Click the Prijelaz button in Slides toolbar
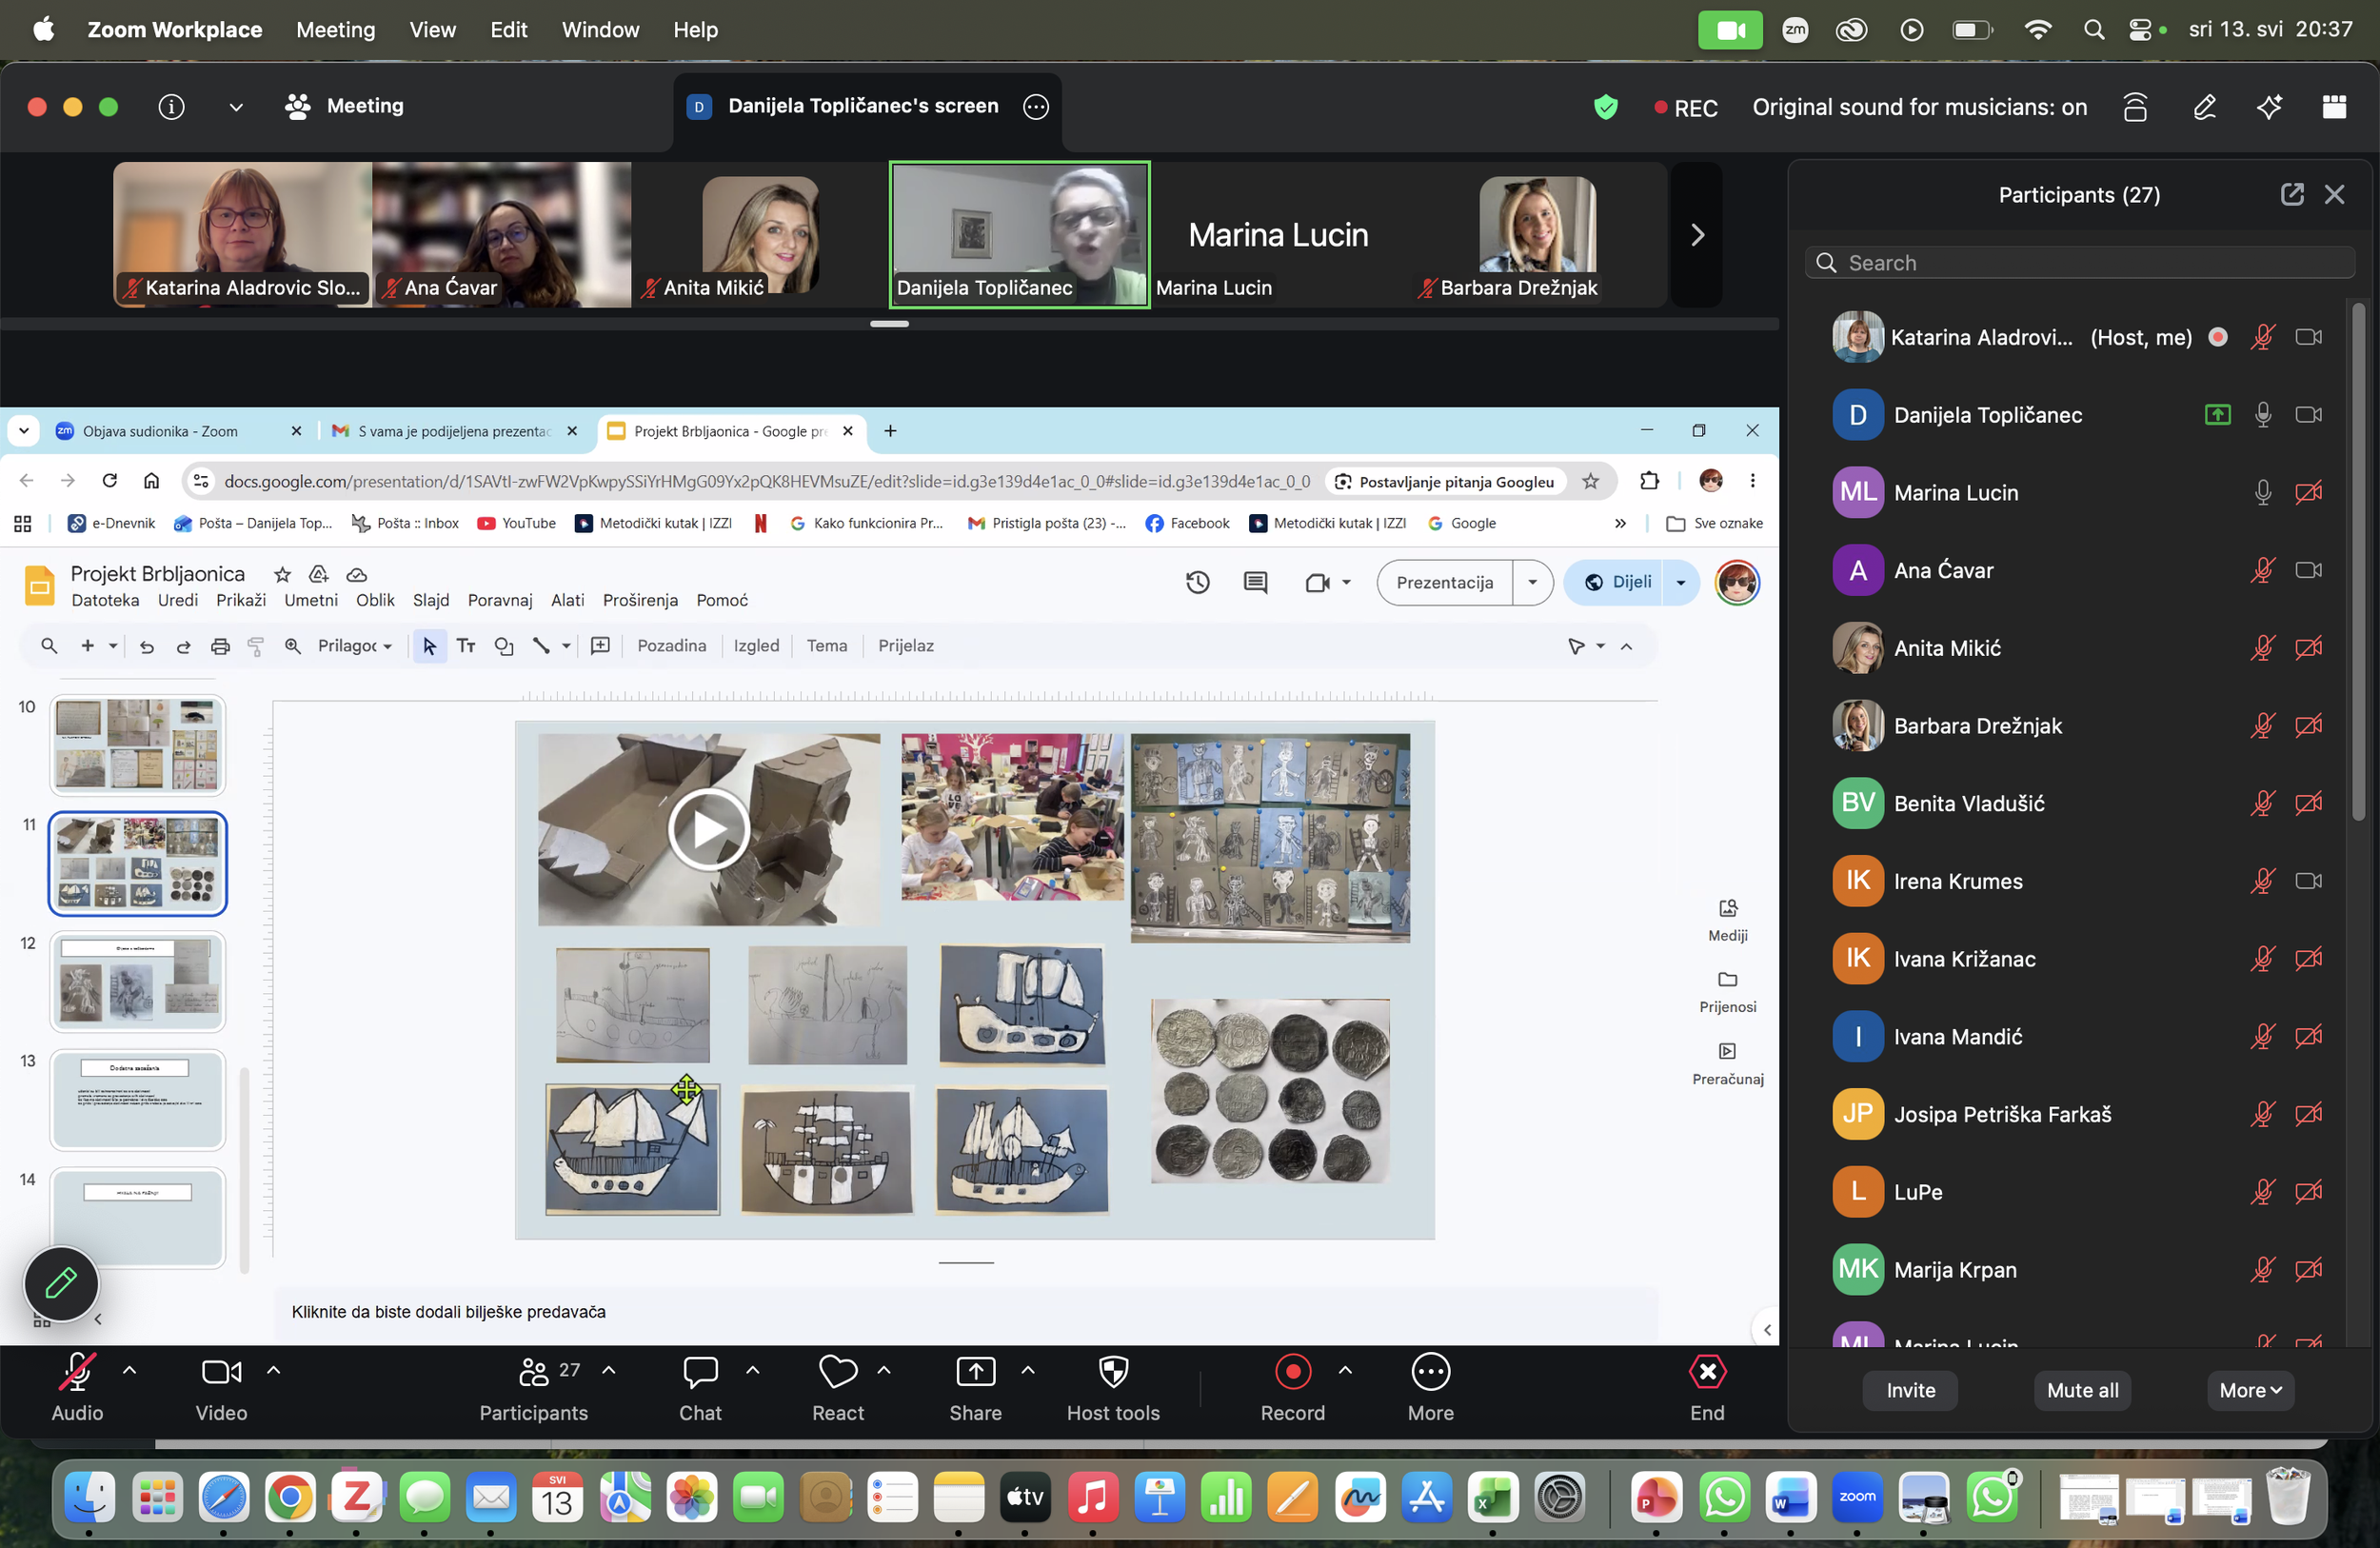 [x=905, y=646]
